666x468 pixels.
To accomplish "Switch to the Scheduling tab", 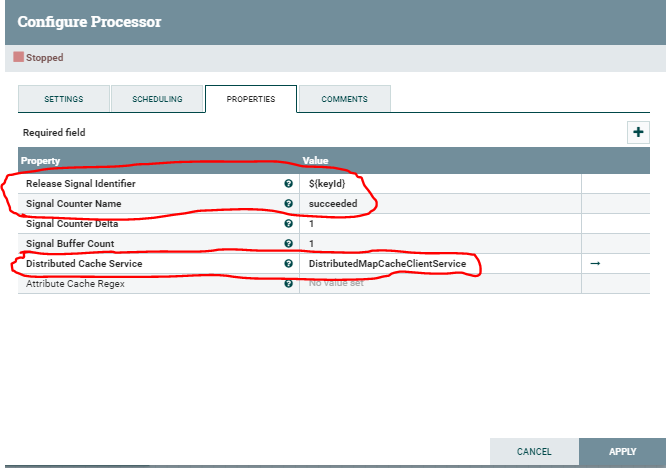I will (157, 99).
